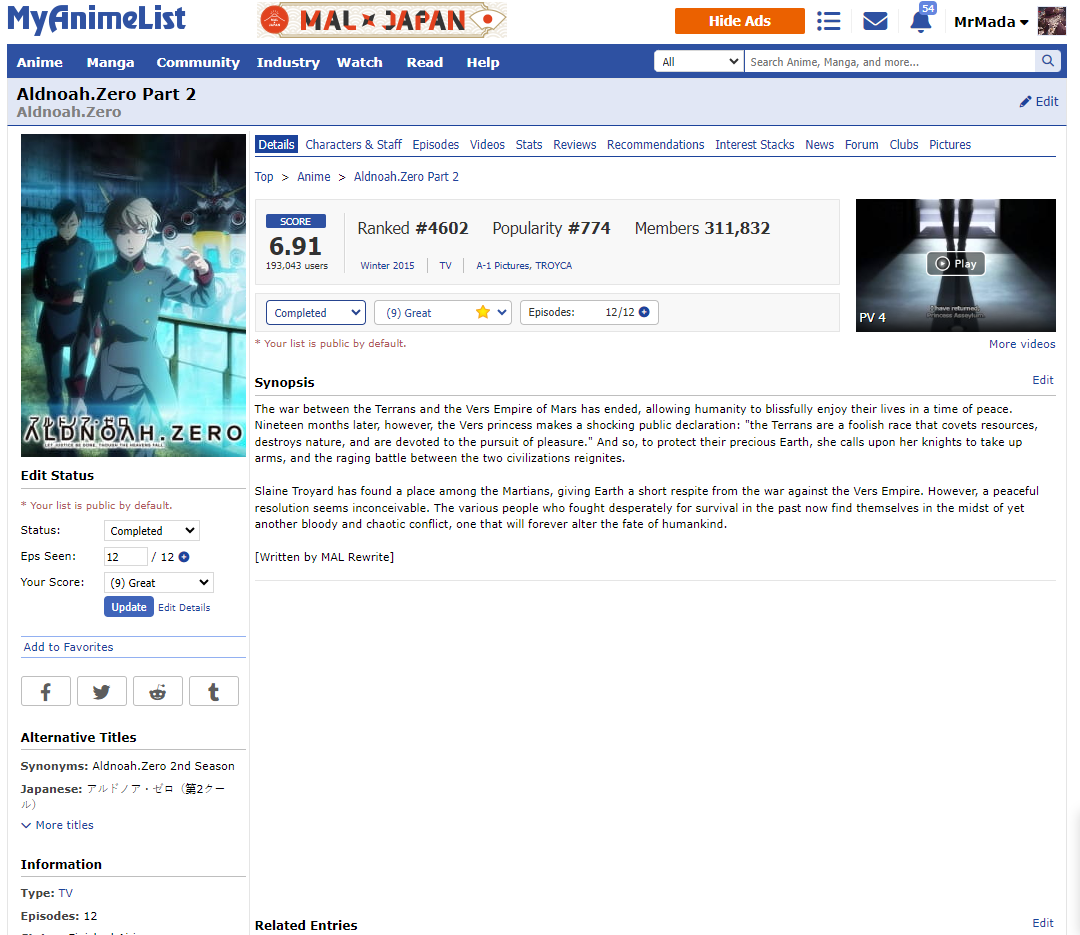The height and width of the screenshot is (935, 1080).
Task: Click Aldnoah.Zero Part 2 breadcrumb
Action: pos(406,176)
